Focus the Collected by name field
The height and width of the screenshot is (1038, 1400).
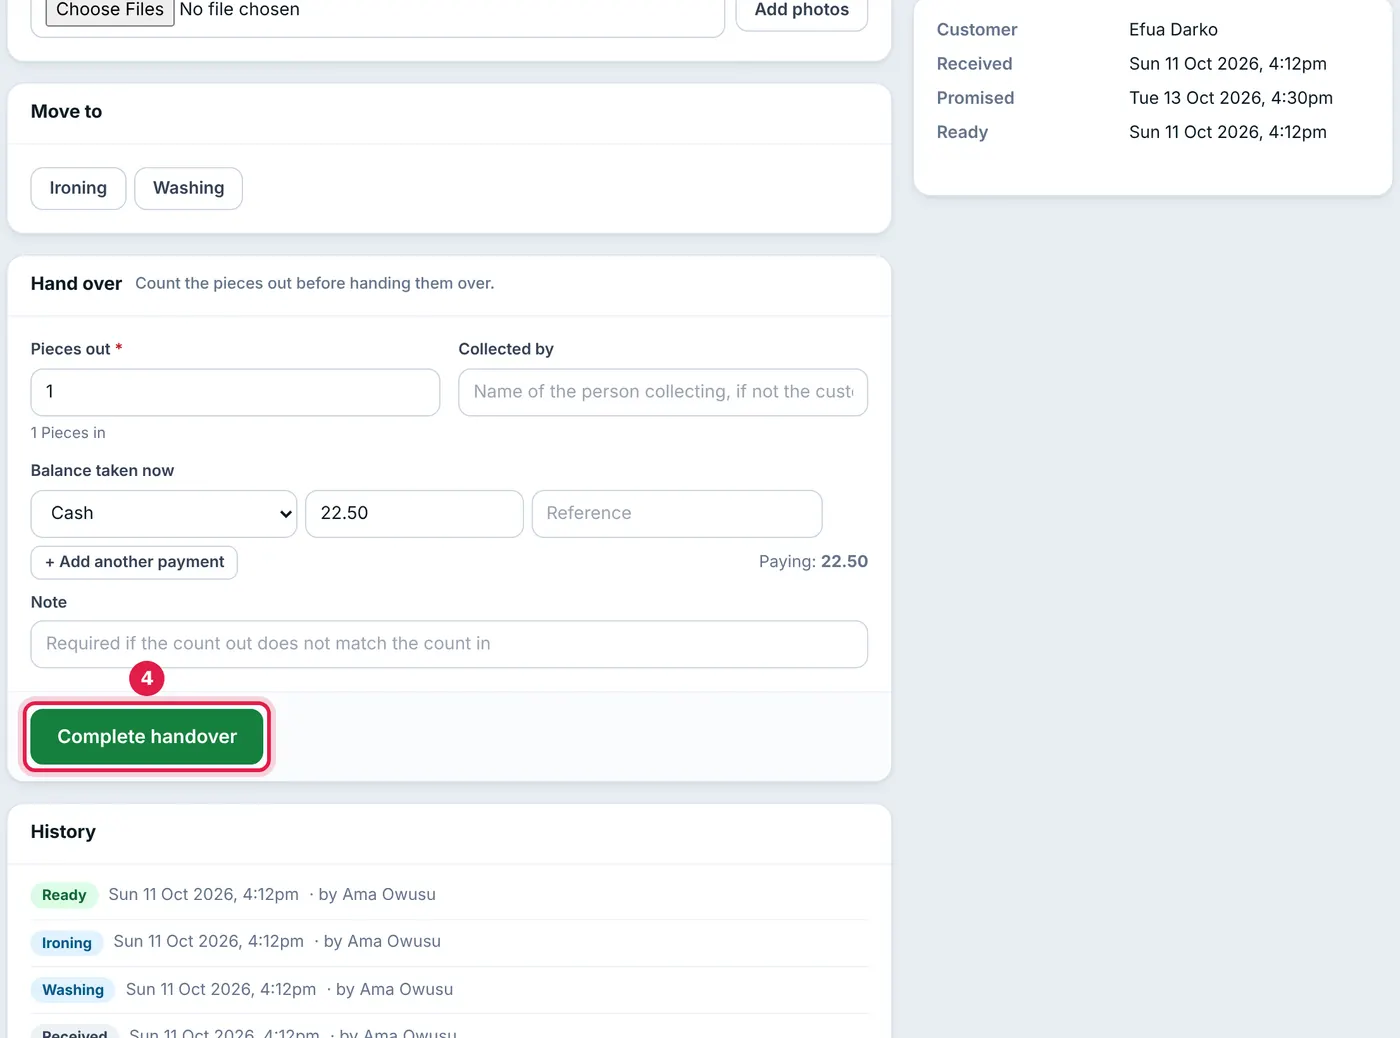click(x=663, y=392)
